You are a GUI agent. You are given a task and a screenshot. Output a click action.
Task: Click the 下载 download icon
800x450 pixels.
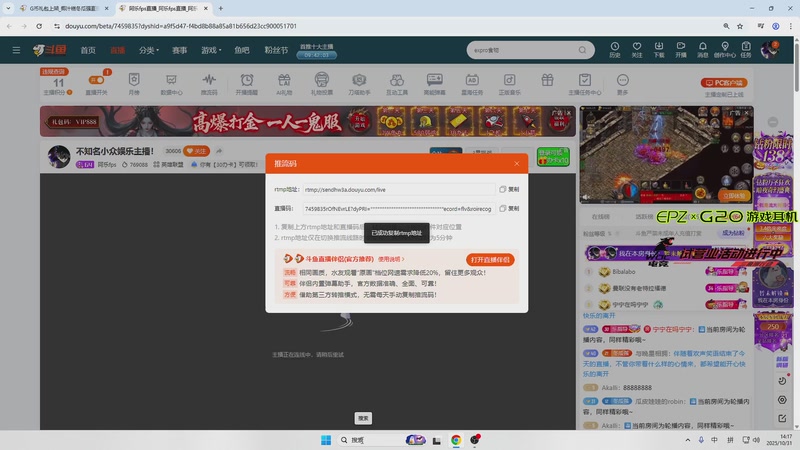coord(659,49)
